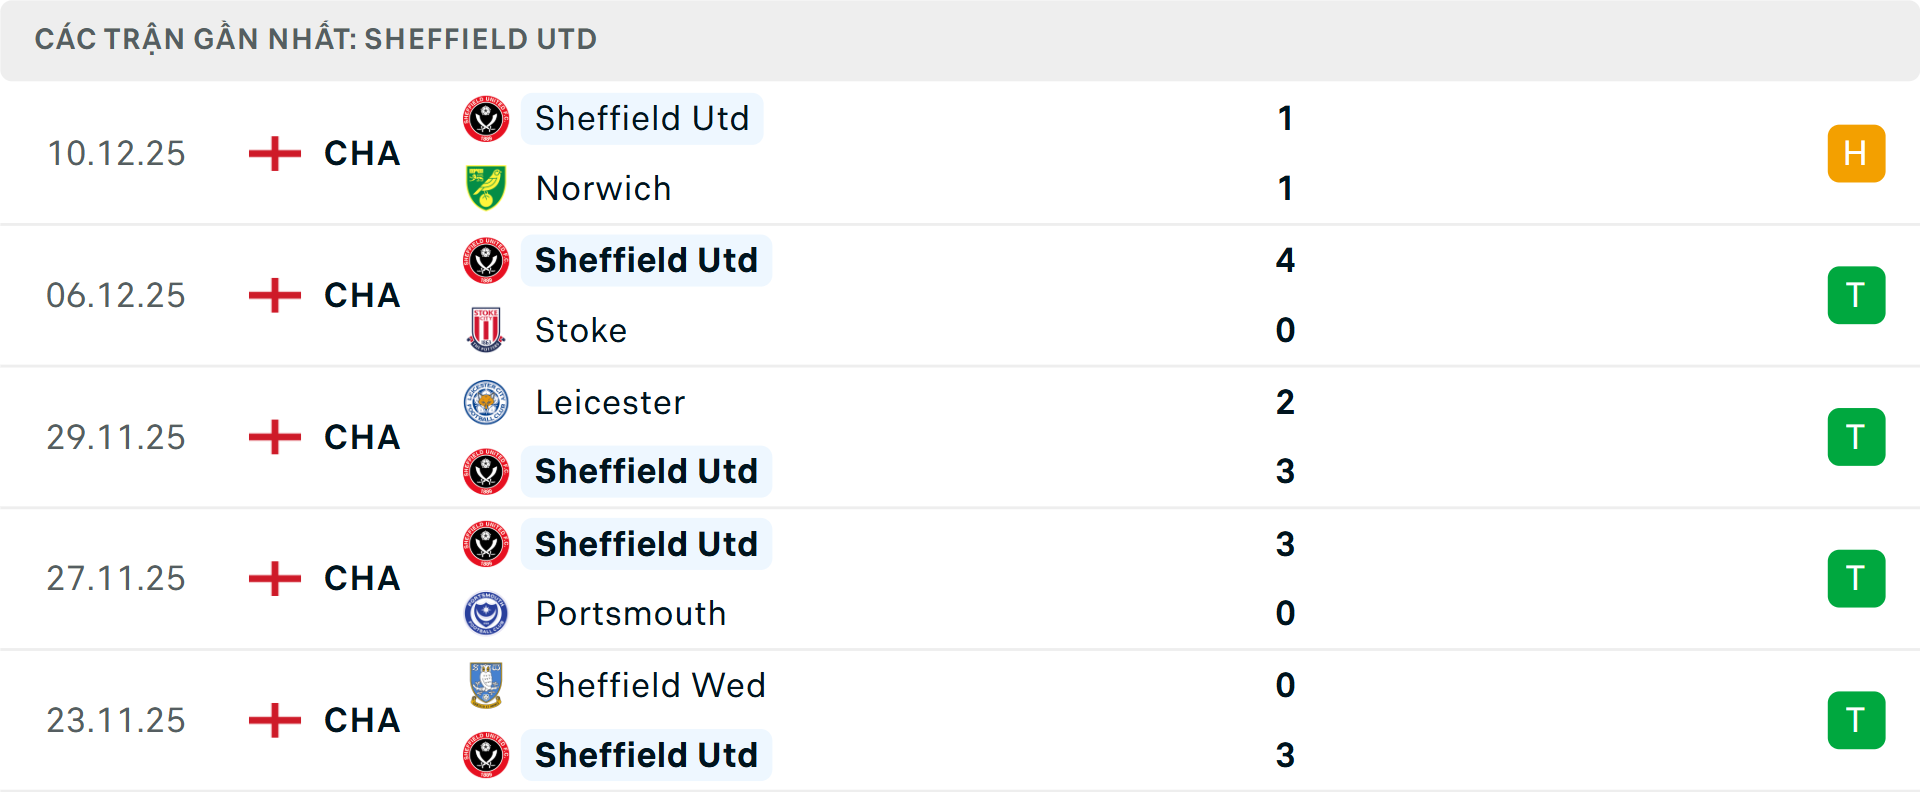Click the Portsmouth club crest

(486, 613)
